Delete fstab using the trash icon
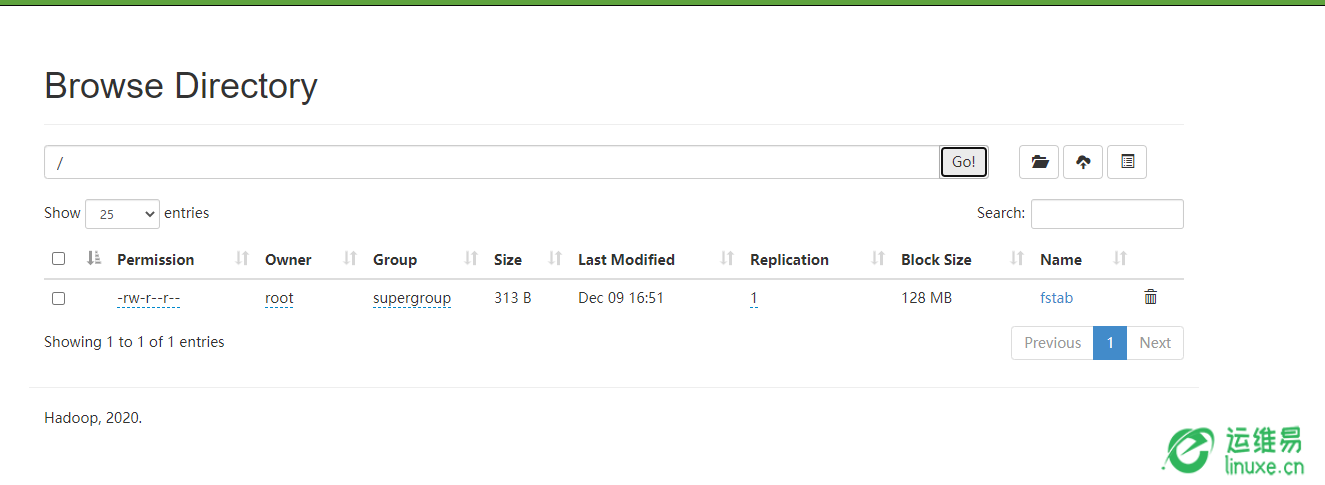The height and width of the screenshot is (485, 1325). pyautogui.click(x=1151, y=297)
